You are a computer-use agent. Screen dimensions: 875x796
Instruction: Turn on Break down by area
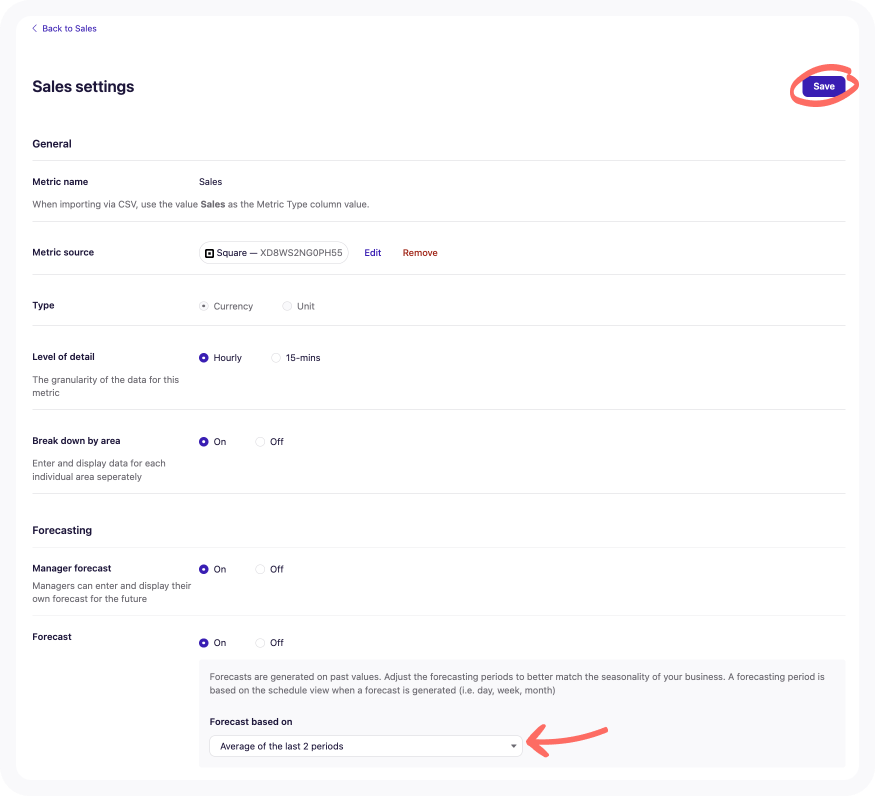click(204, 442)
